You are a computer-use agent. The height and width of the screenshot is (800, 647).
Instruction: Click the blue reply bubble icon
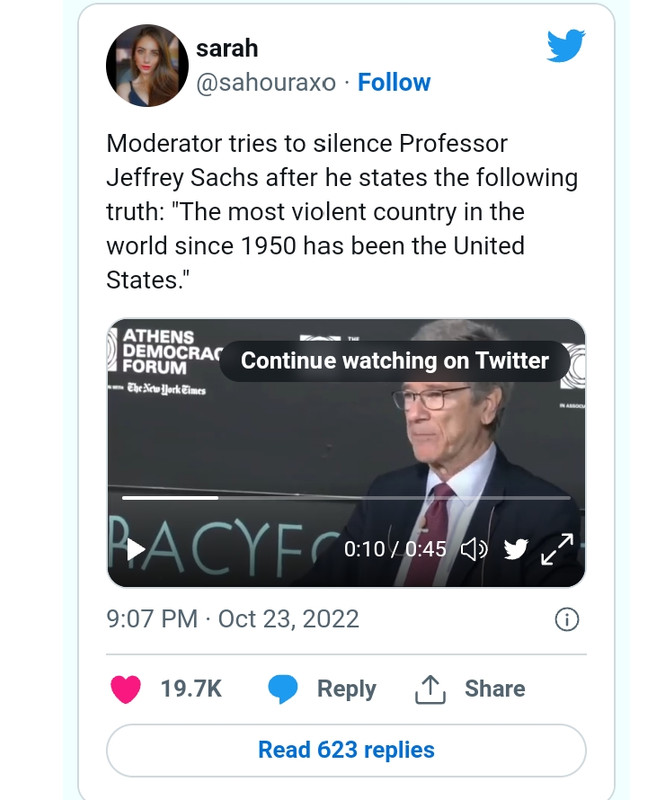(283, 689)
